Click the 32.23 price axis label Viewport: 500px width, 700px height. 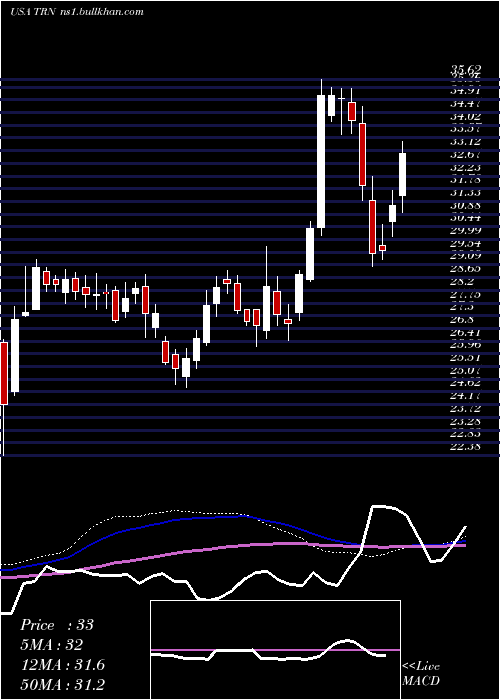pyautogui.click(x=466, y=167)
